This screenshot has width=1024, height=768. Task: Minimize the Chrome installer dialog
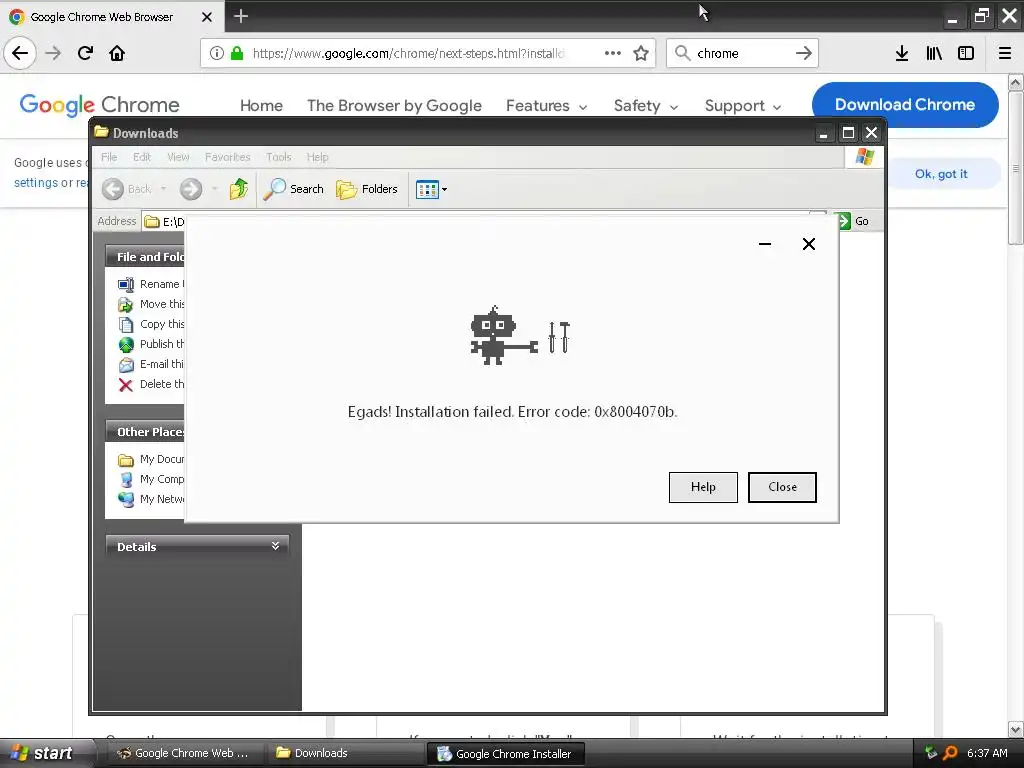click(x=765, y=244)
